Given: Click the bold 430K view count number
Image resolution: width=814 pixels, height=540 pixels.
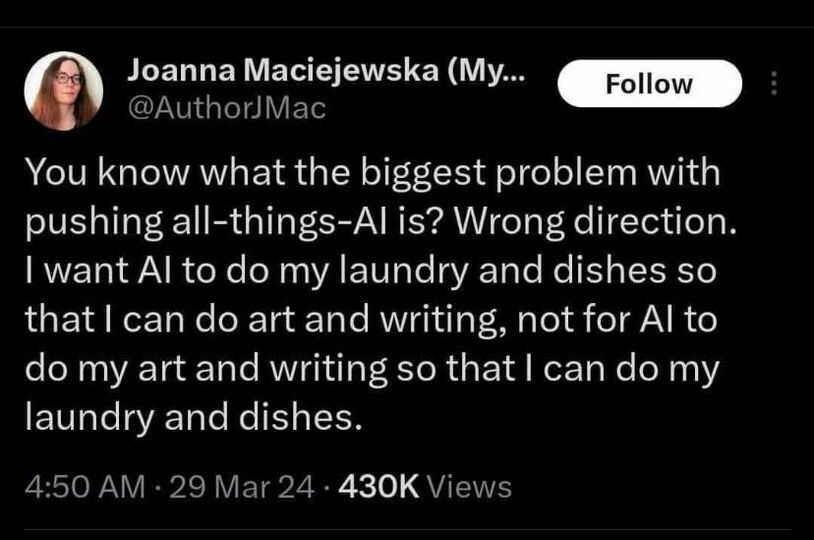Looking at the screenshot, I should tap(379, 487).
